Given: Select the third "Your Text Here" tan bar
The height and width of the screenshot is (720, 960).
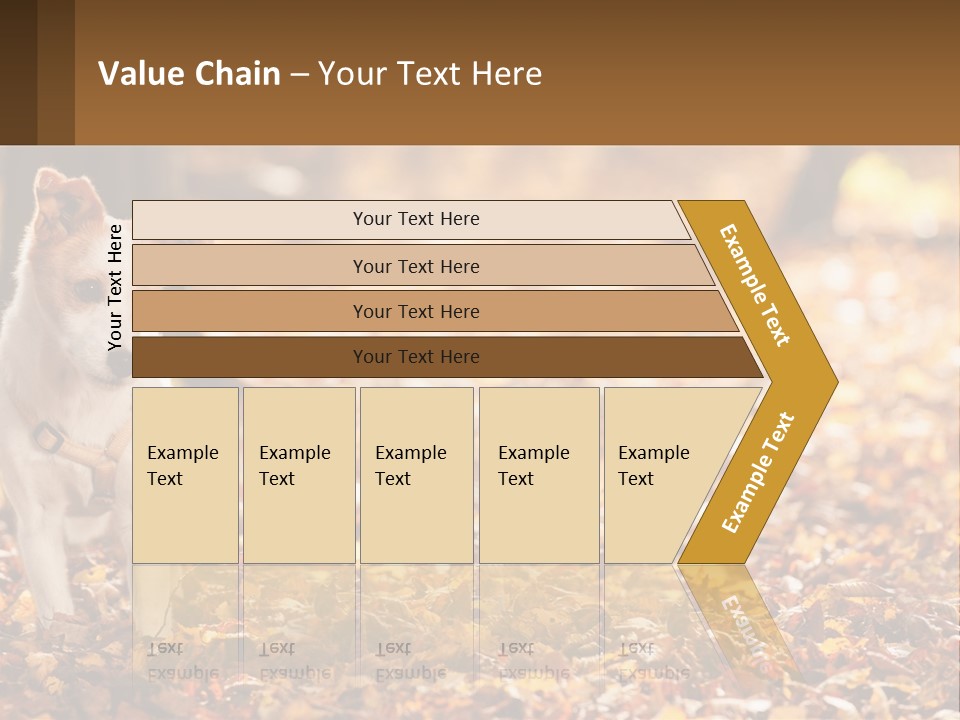Looking at the screenshot, I should (416, 311).
